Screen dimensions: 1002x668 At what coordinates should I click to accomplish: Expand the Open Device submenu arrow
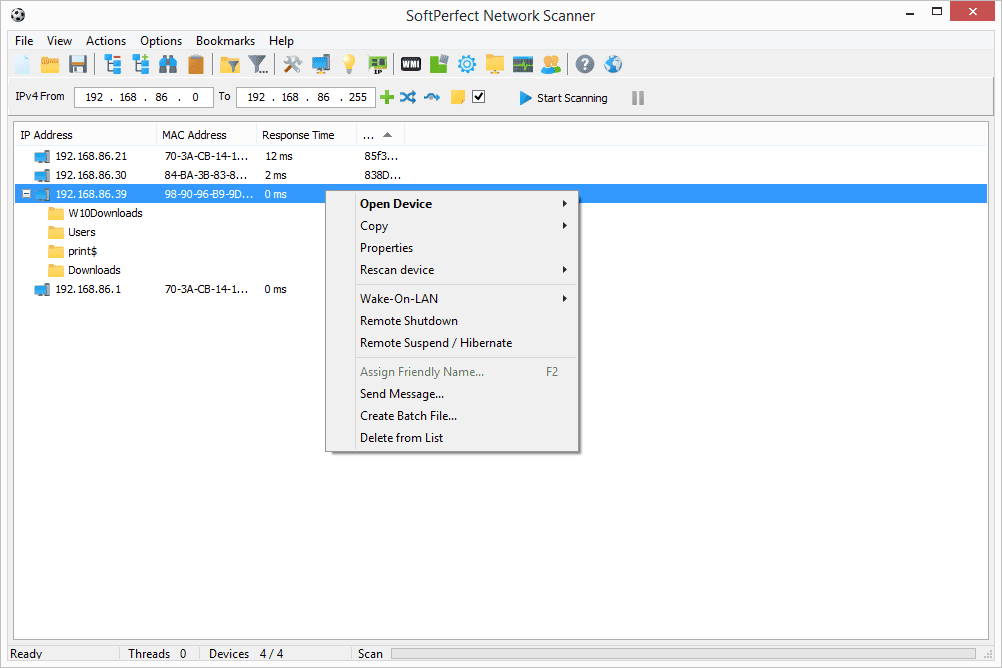(x=564, y=203)
